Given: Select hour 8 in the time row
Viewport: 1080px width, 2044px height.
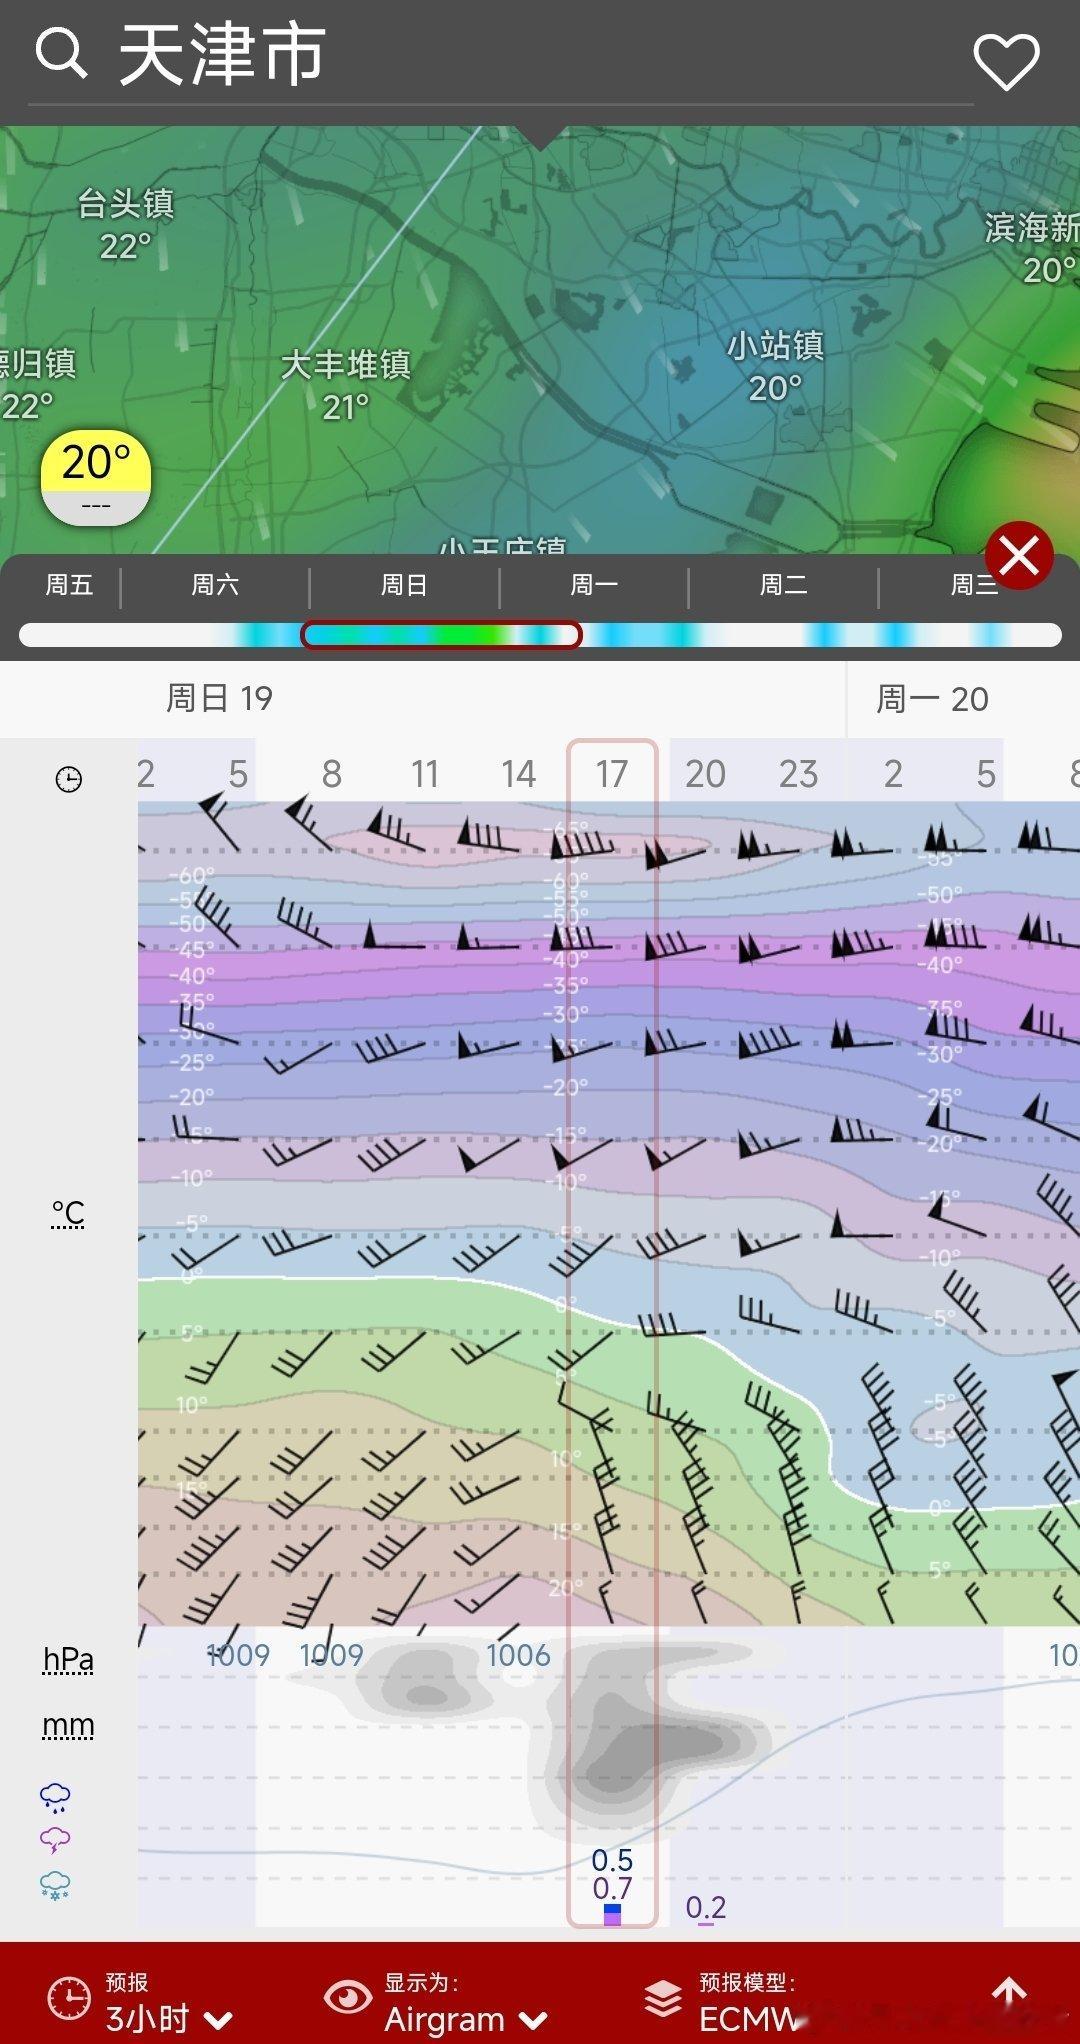Looking at the screenshot, I should 332,774.
